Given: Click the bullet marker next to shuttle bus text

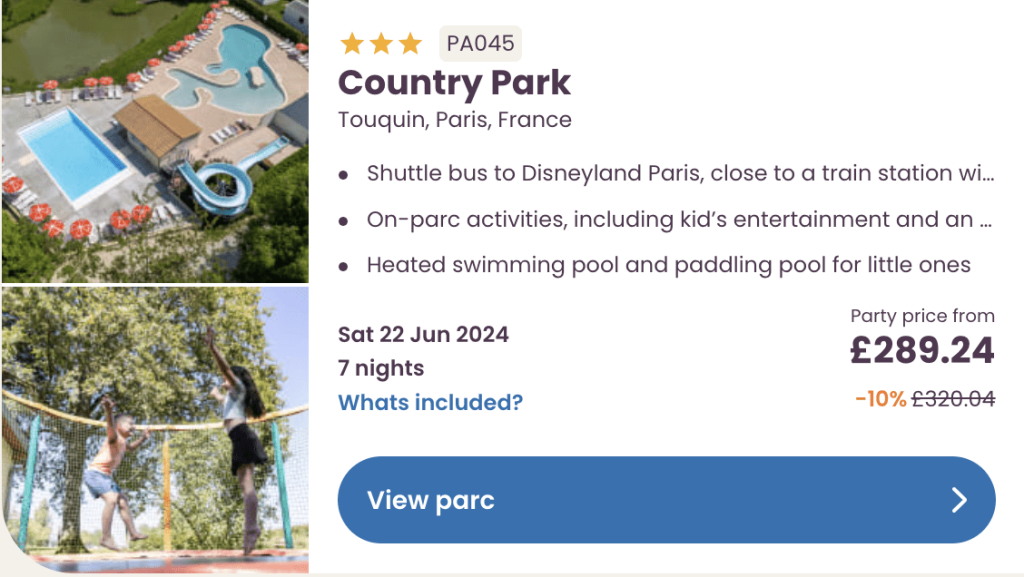Looking at the screenshot, I should 345,172.
